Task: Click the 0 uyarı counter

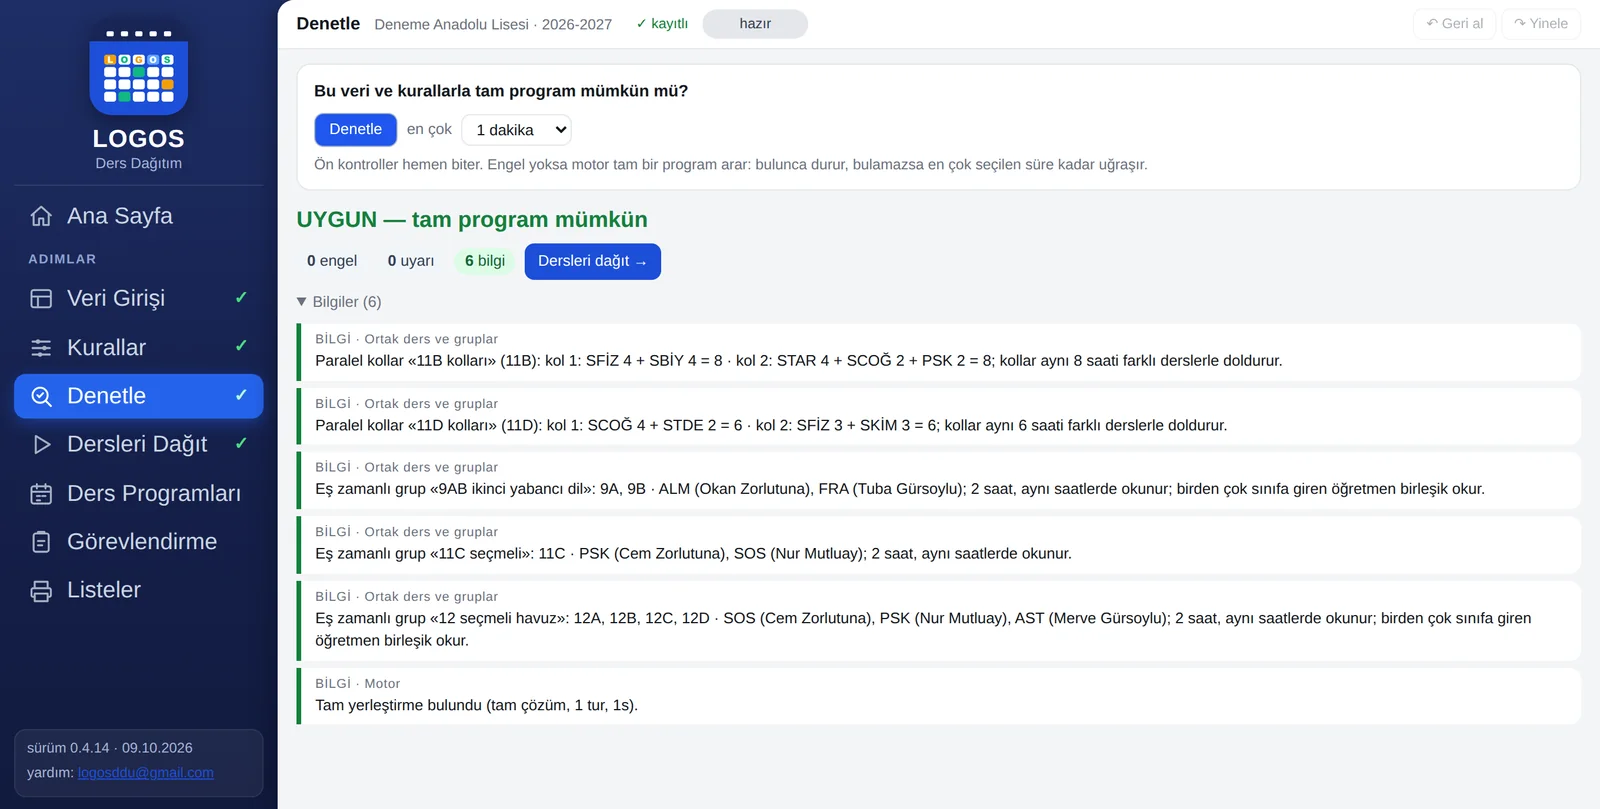Action: (x=411, y=261)
